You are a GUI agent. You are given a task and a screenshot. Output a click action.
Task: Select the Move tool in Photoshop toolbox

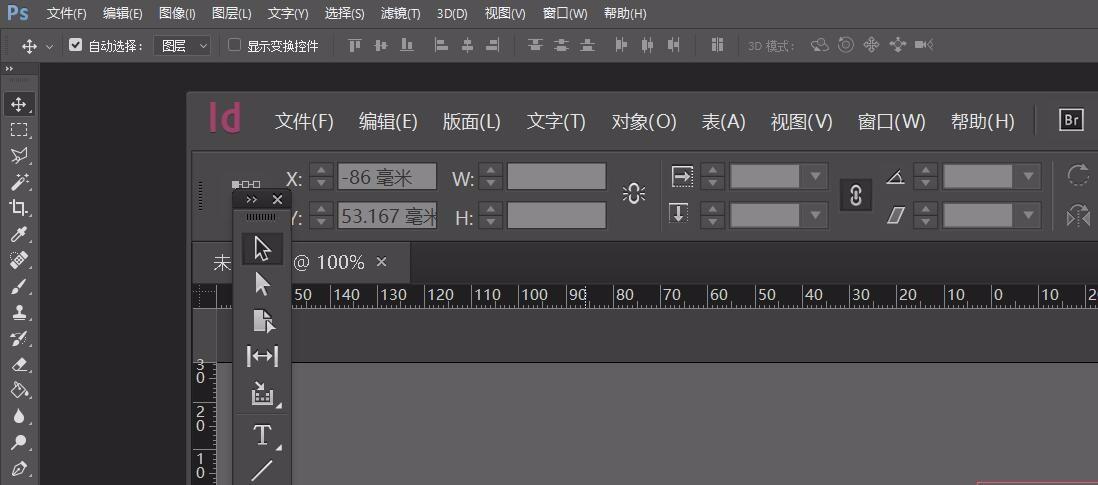19,105
